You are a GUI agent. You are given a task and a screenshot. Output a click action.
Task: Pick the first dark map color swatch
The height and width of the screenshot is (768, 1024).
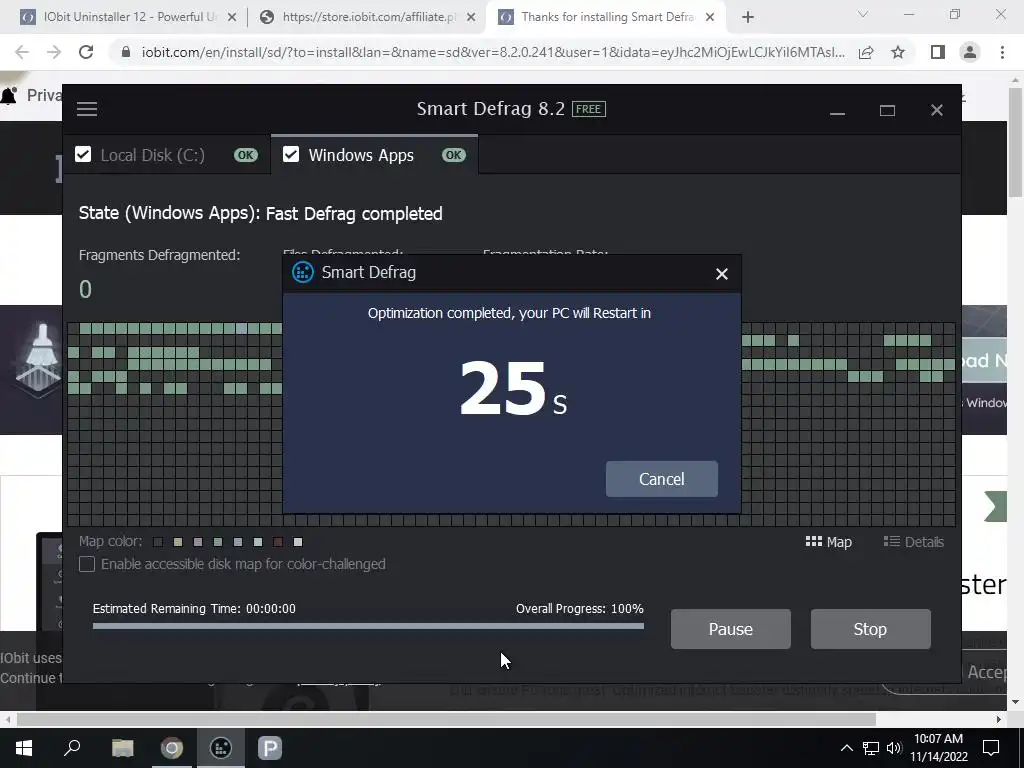(158, 542)
